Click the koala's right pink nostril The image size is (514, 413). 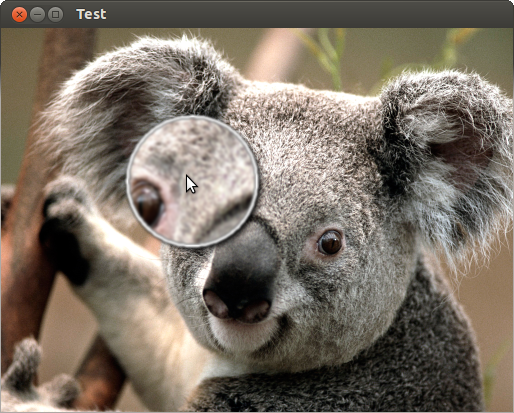point(257,311)
